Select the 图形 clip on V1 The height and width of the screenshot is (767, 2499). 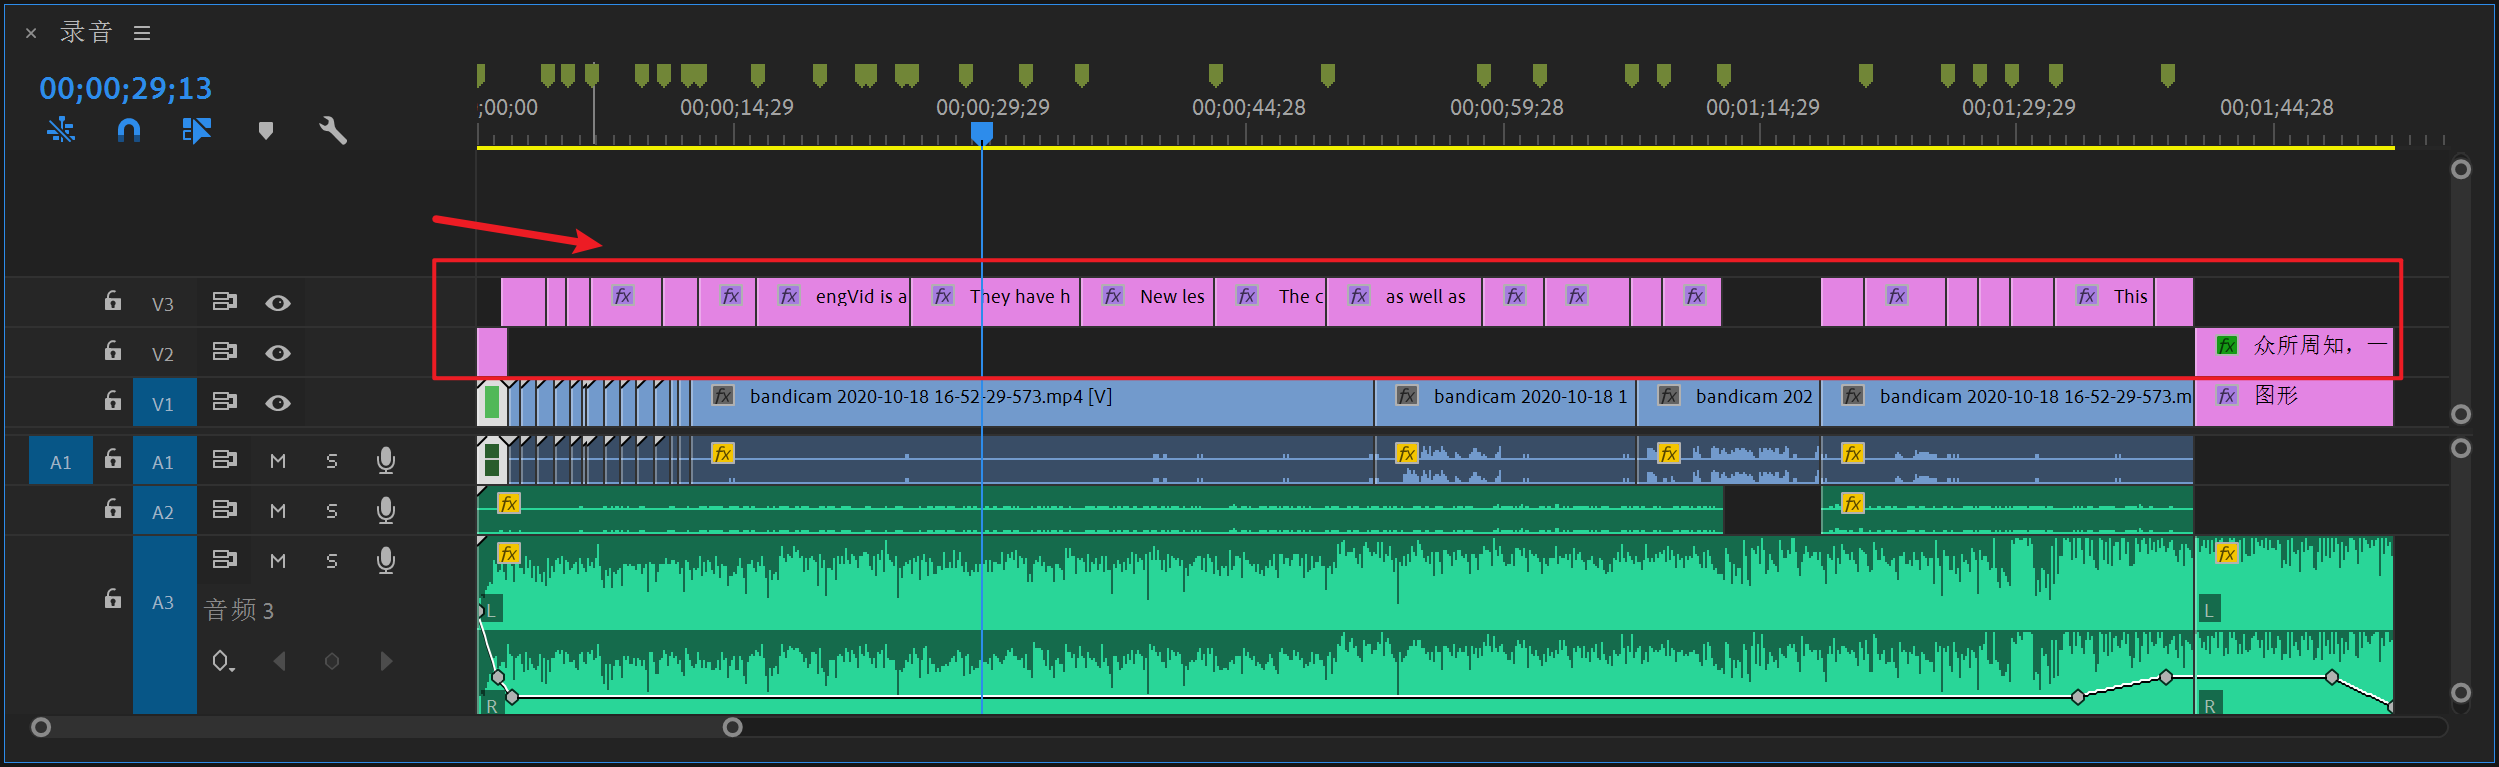coord(2294,402)
